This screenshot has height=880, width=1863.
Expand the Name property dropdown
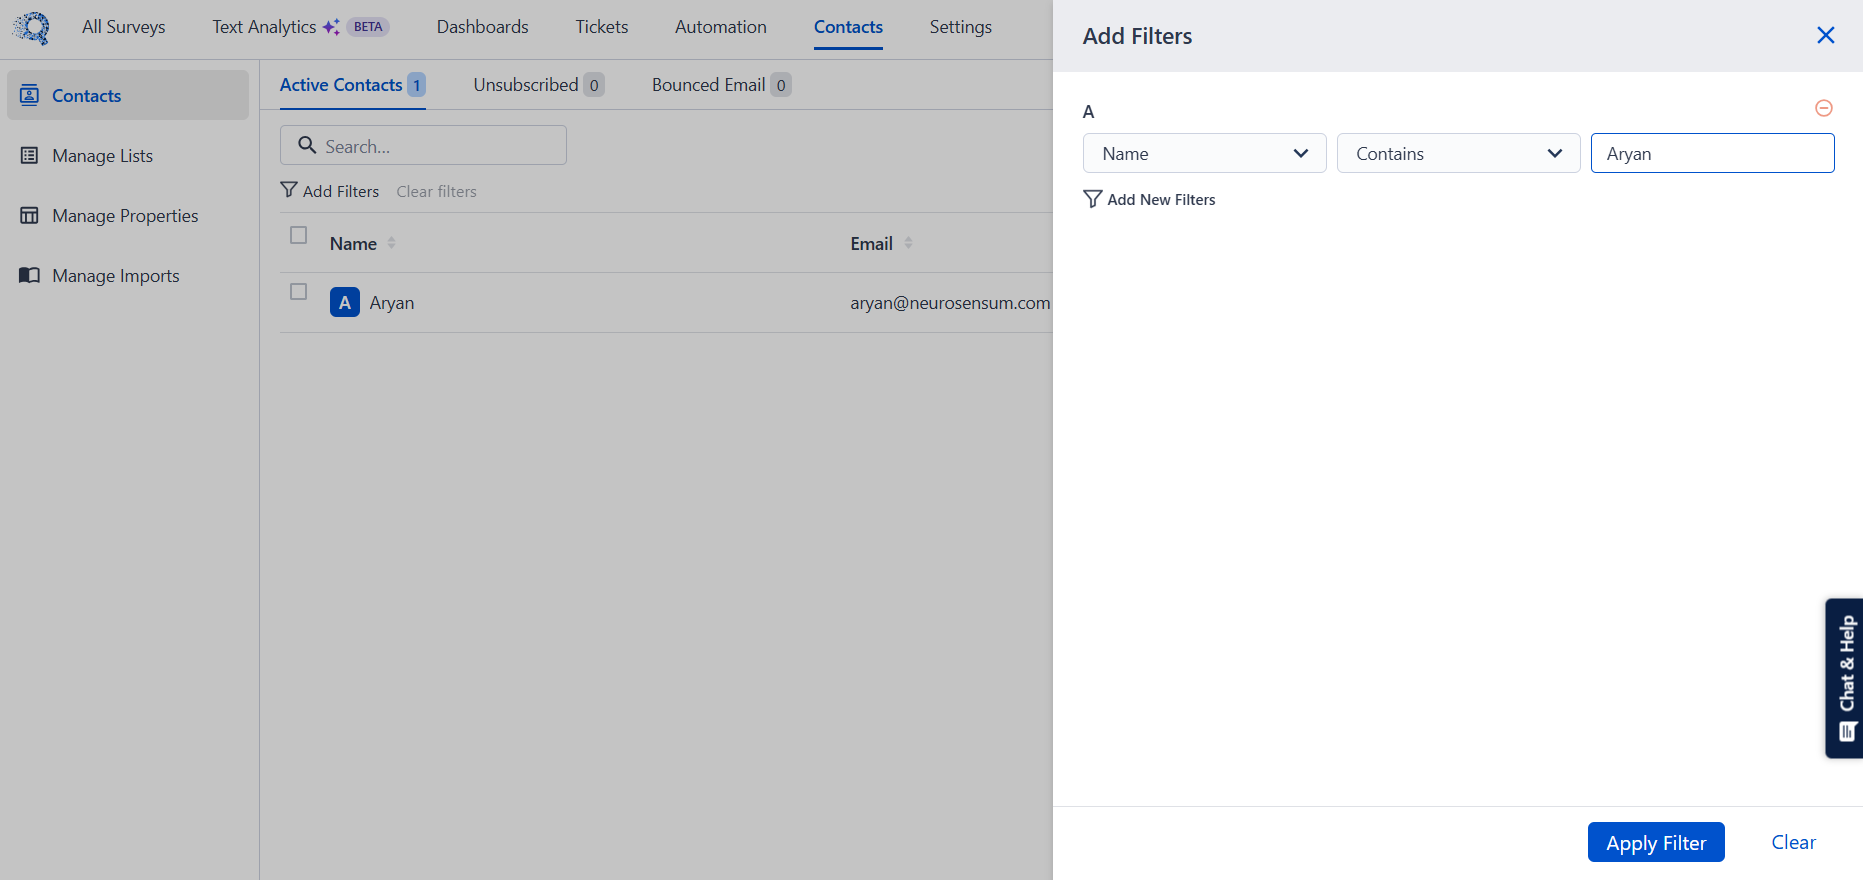(x=1204, y=154)
